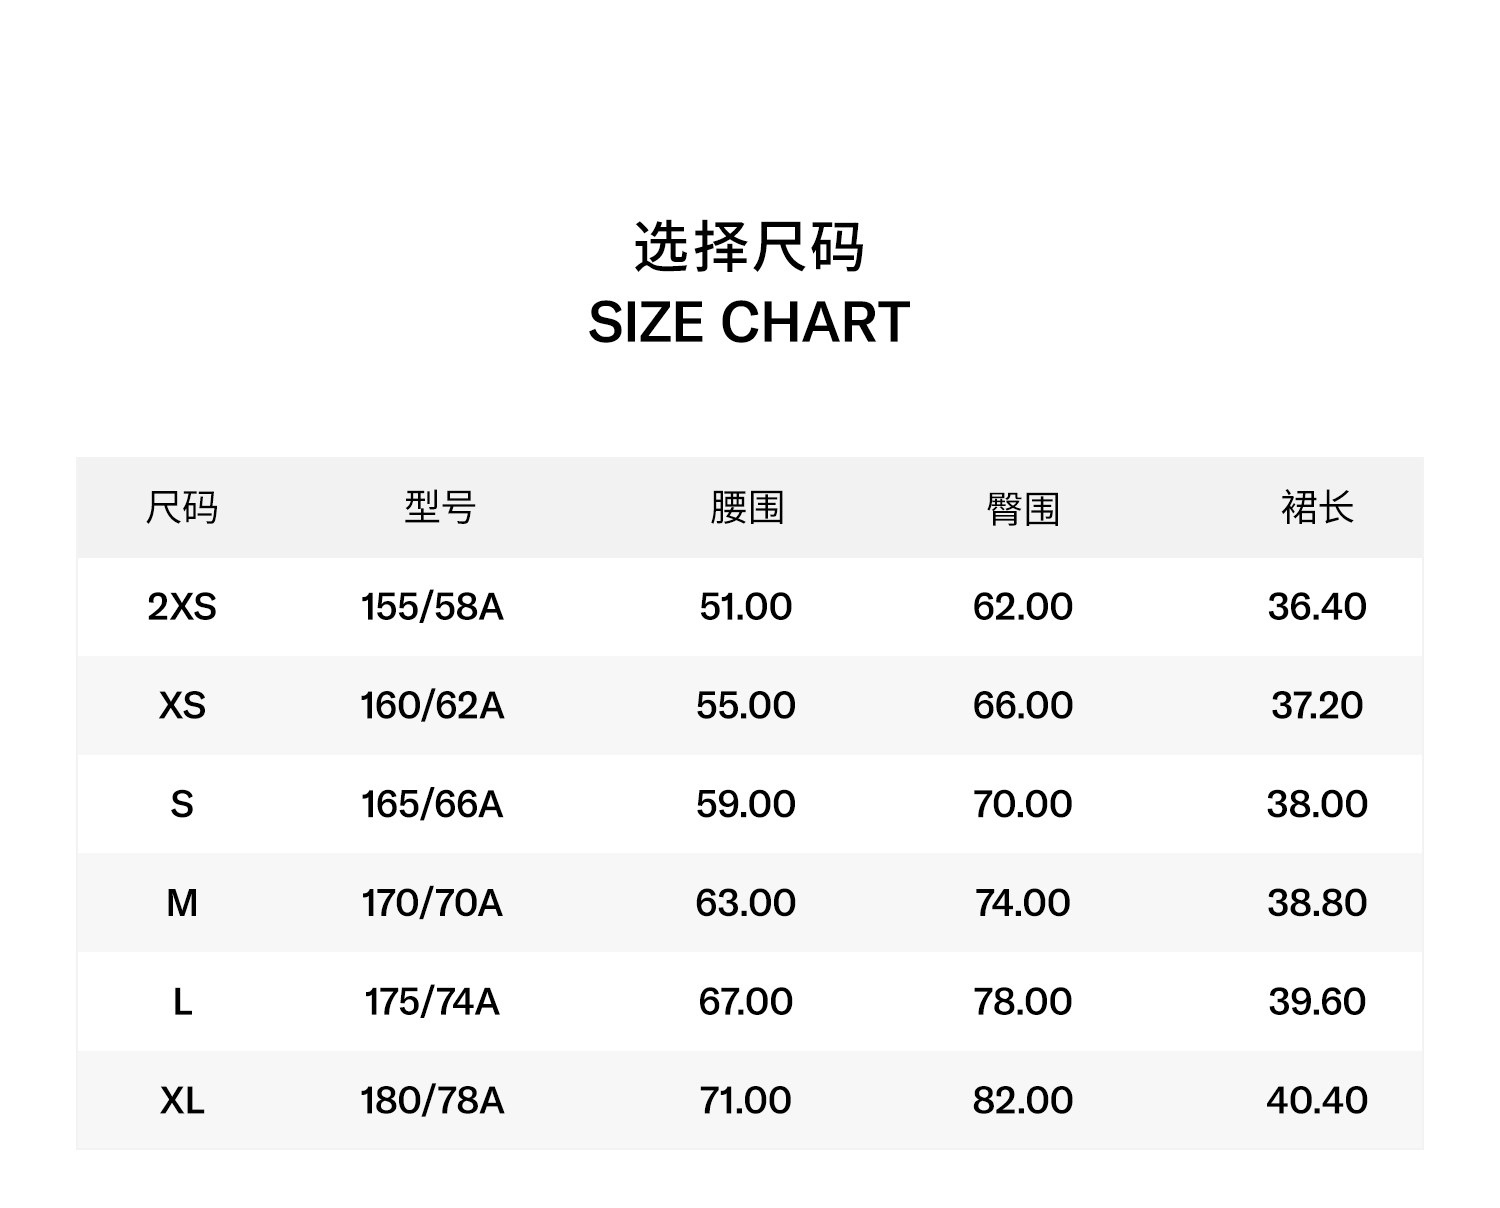Select the S size cell
The image size is (1500, 1208).
[181, 804]
